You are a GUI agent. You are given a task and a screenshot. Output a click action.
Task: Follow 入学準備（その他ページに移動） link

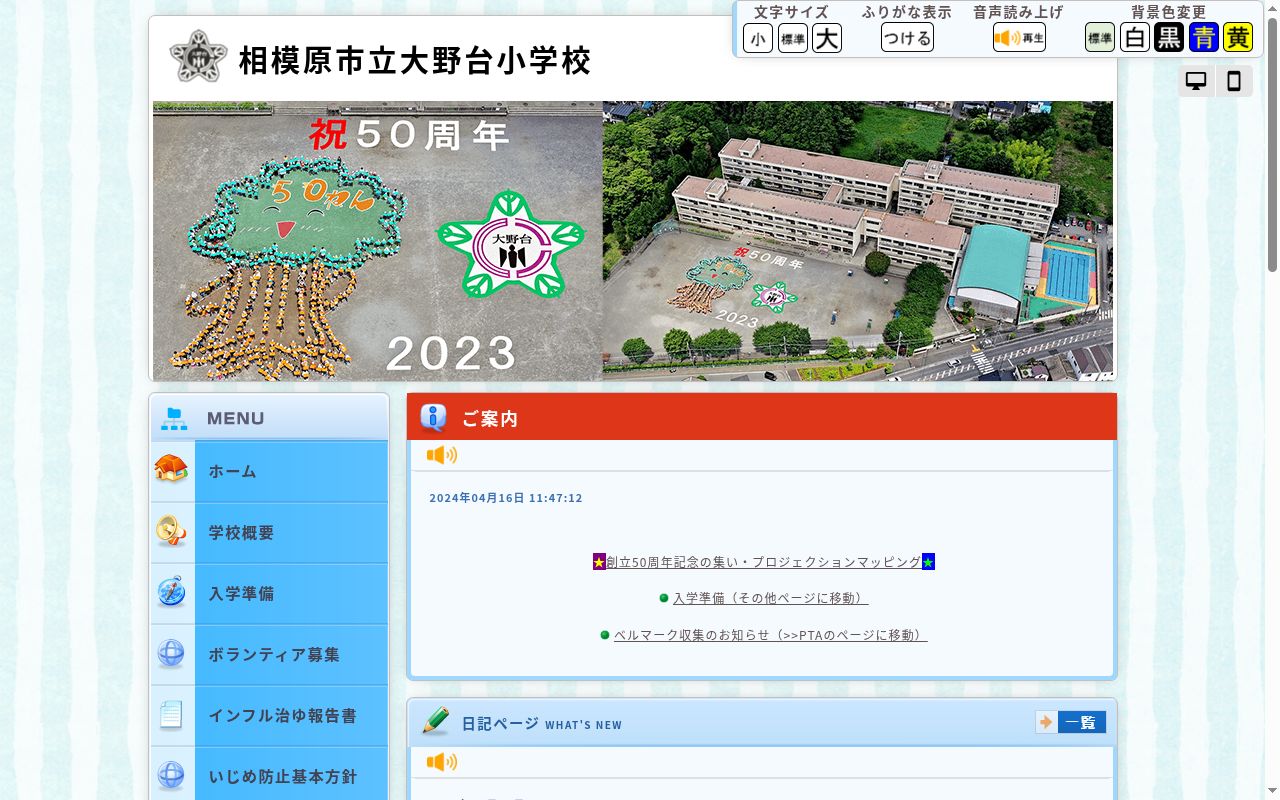(770, 598)
